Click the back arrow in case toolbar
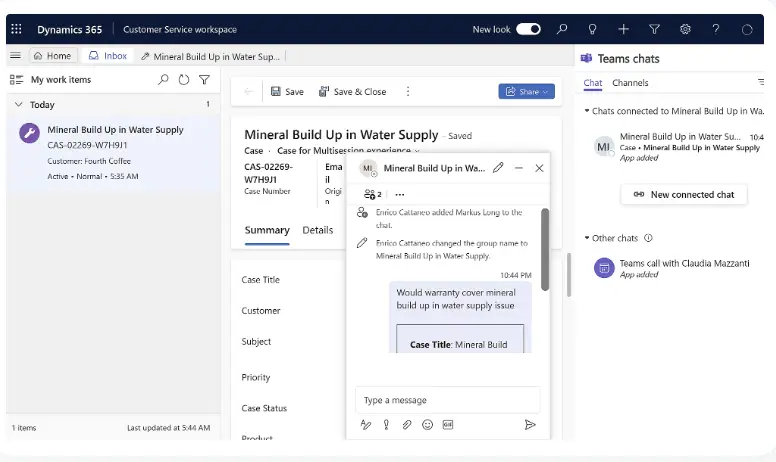This screenshot has width=776, height=462. tap(248, 92)
